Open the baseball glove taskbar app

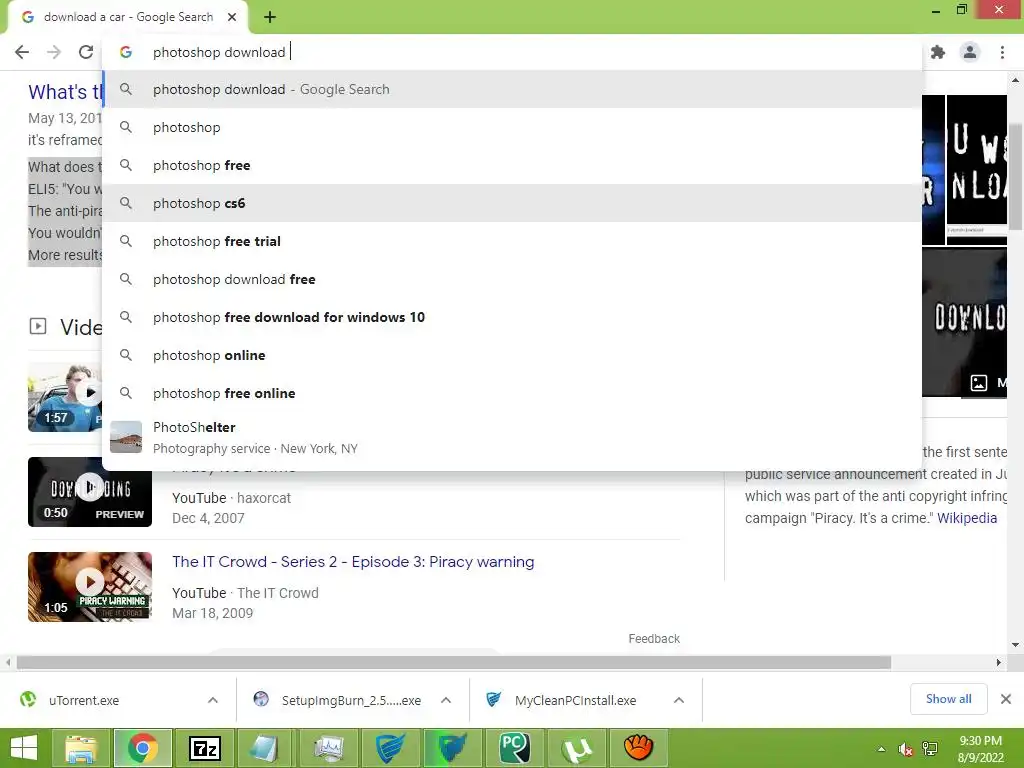[x=638, y=748]
